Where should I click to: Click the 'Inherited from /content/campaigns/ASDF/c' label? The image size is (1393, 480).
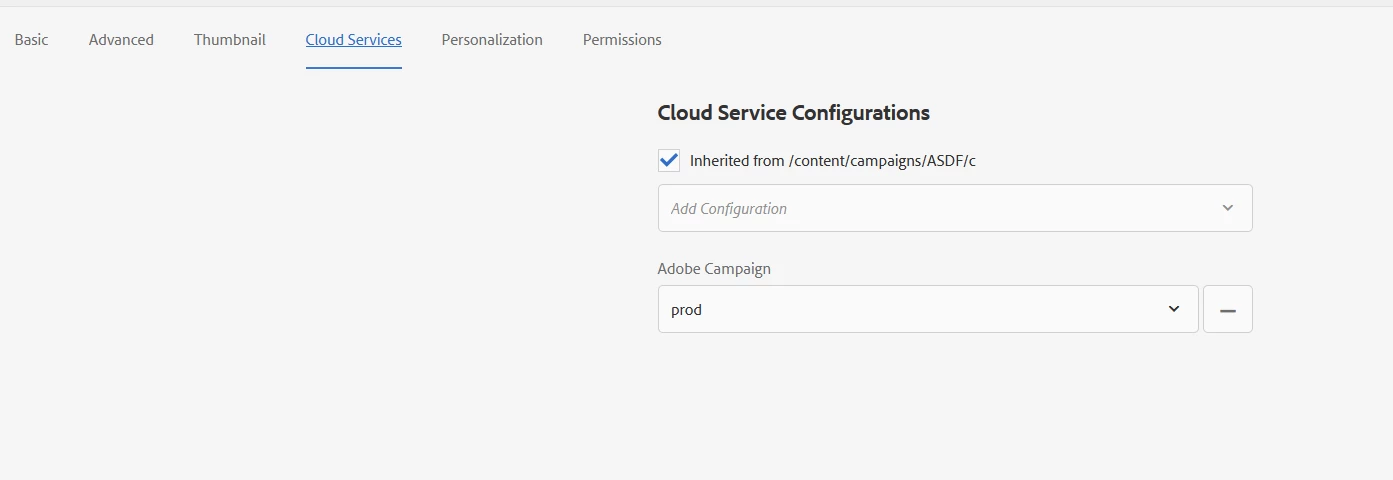(832, 160)
